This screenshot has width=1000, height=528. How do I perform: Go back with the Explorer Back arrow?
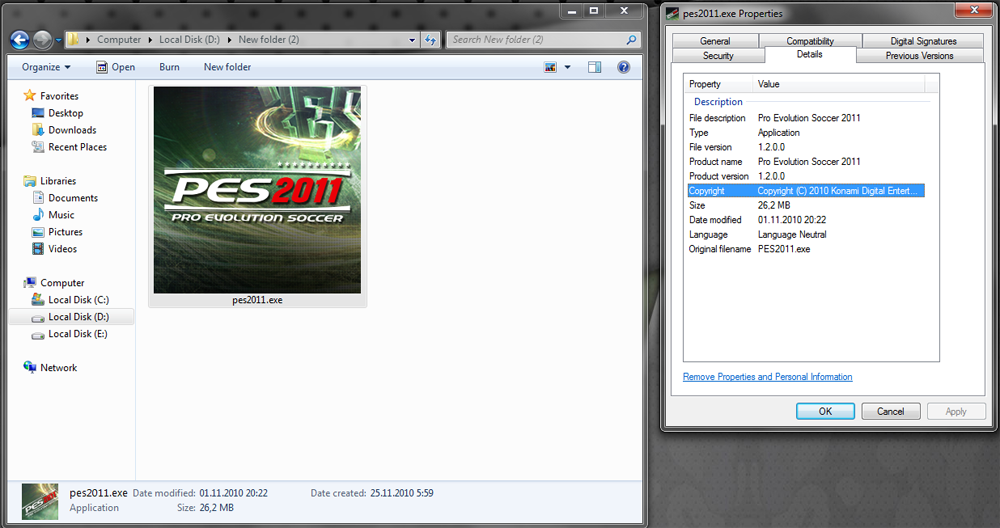(20, 40)
